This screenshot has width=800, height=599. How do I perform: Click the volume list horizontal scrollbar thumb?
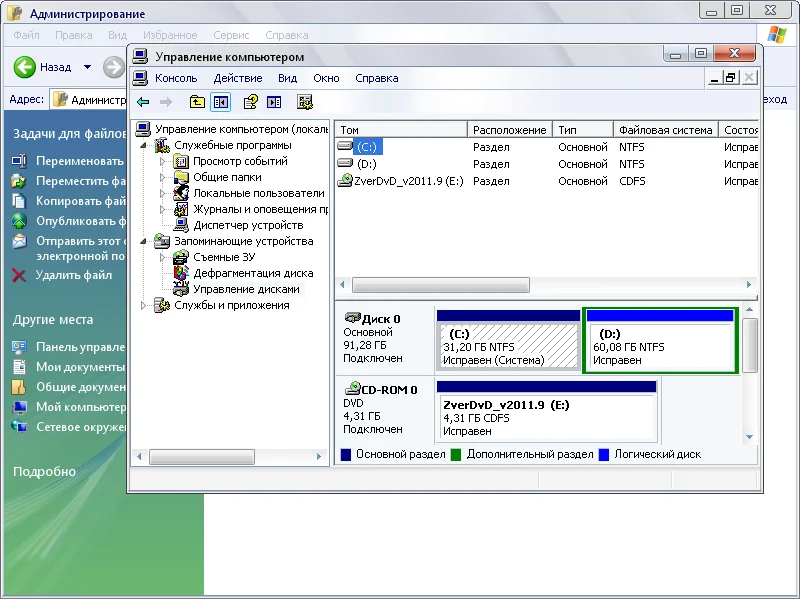(438, 285)
